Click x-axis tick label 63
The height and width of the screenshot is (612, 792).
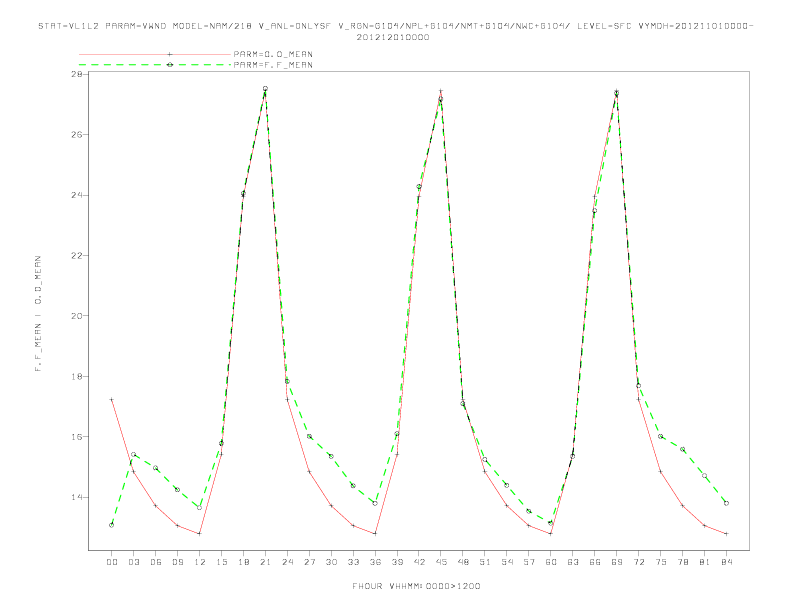pyautogui.click(x=573, y=562)
